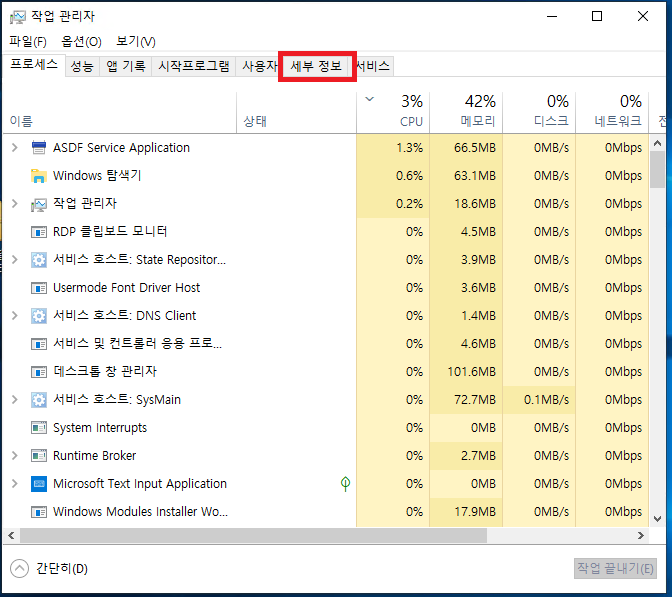Select the 프로세스 tab
672x597 pixels.
point(34,65)
